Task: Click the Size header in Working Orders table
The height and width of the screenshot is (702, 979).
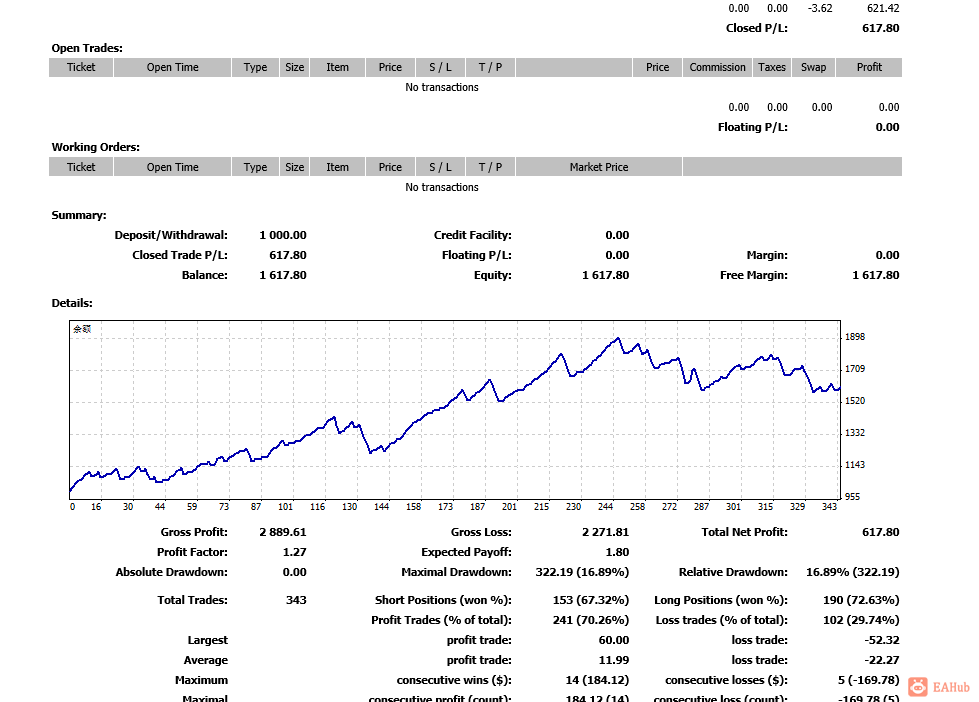Action: (x=295, y=167)
